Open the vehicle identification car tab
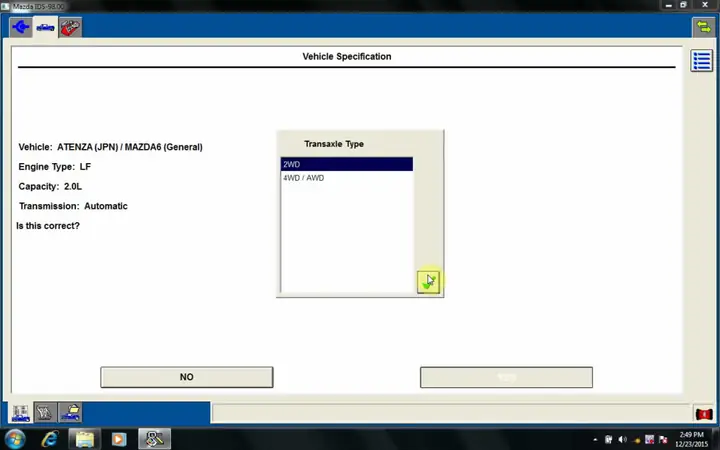 [x=46, y=28]
